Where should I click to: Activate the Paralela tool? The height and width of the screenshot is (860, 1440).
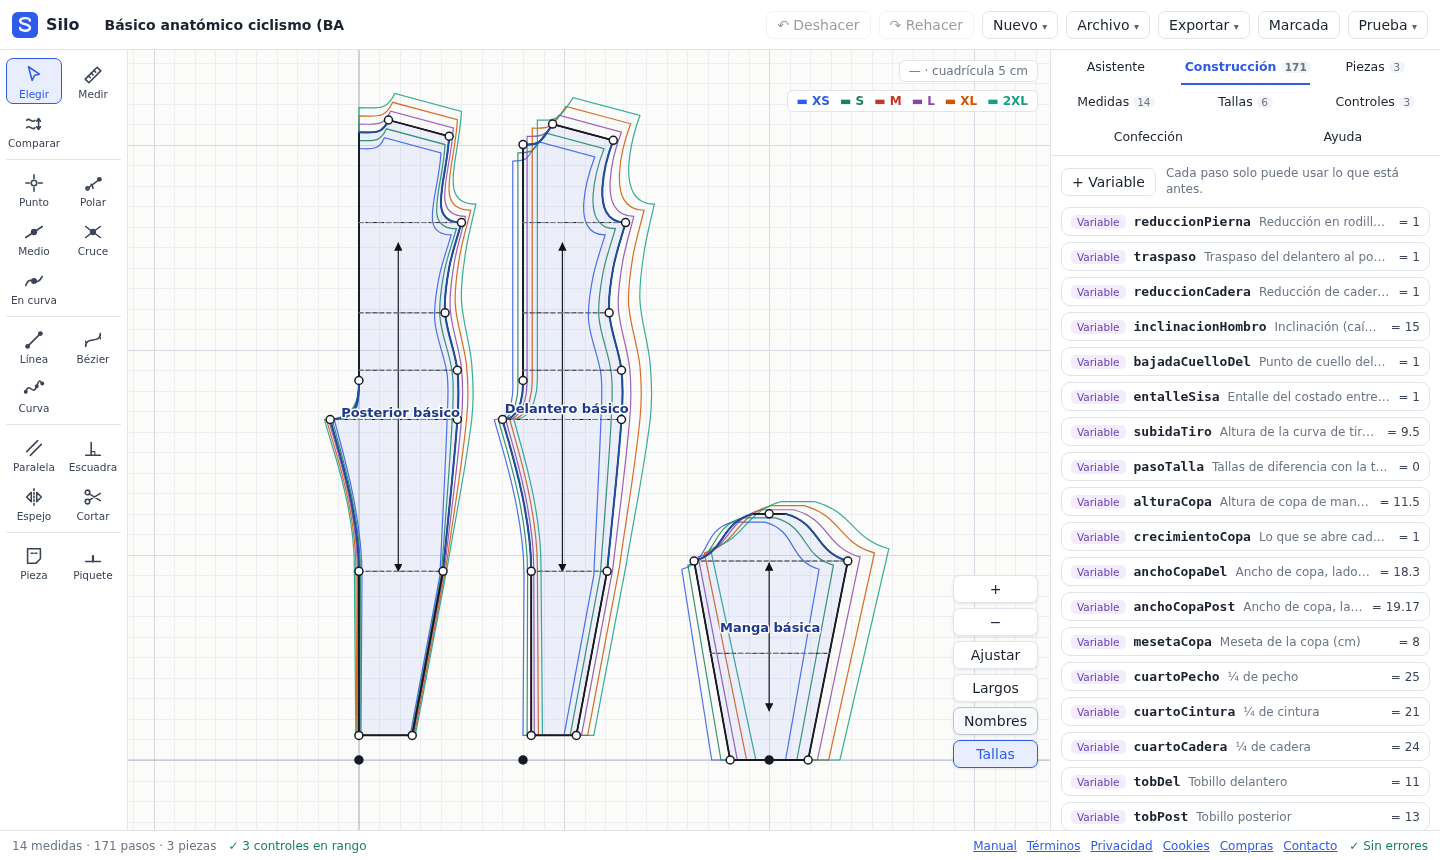34,454
